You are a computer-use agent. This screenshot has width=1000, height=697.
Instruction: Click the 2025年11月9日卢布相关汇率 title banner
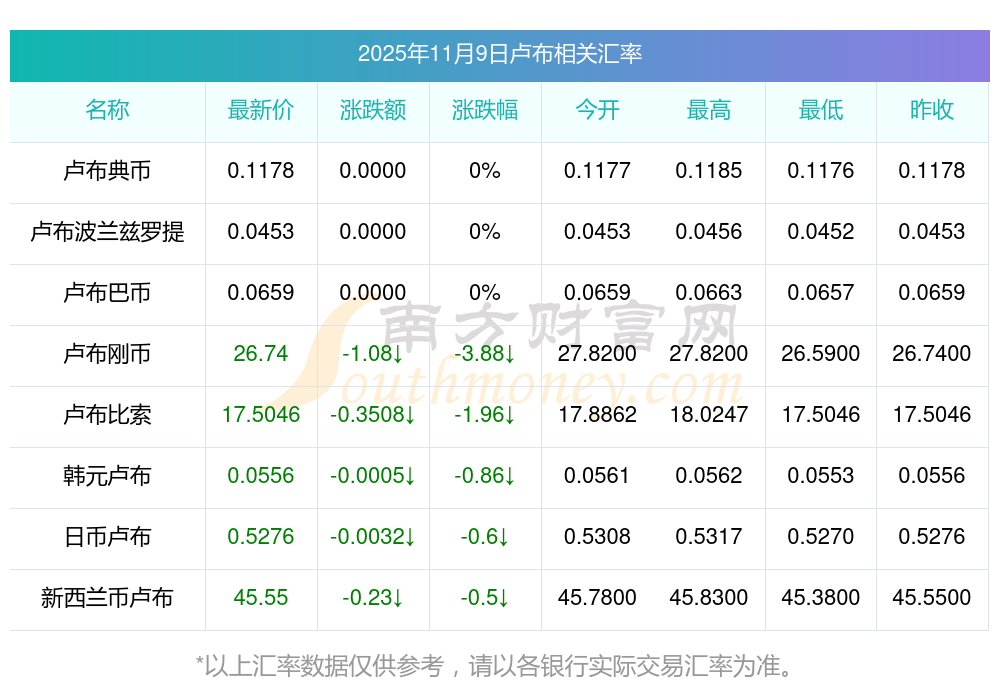pyautogui.click(x=499, y=54)
